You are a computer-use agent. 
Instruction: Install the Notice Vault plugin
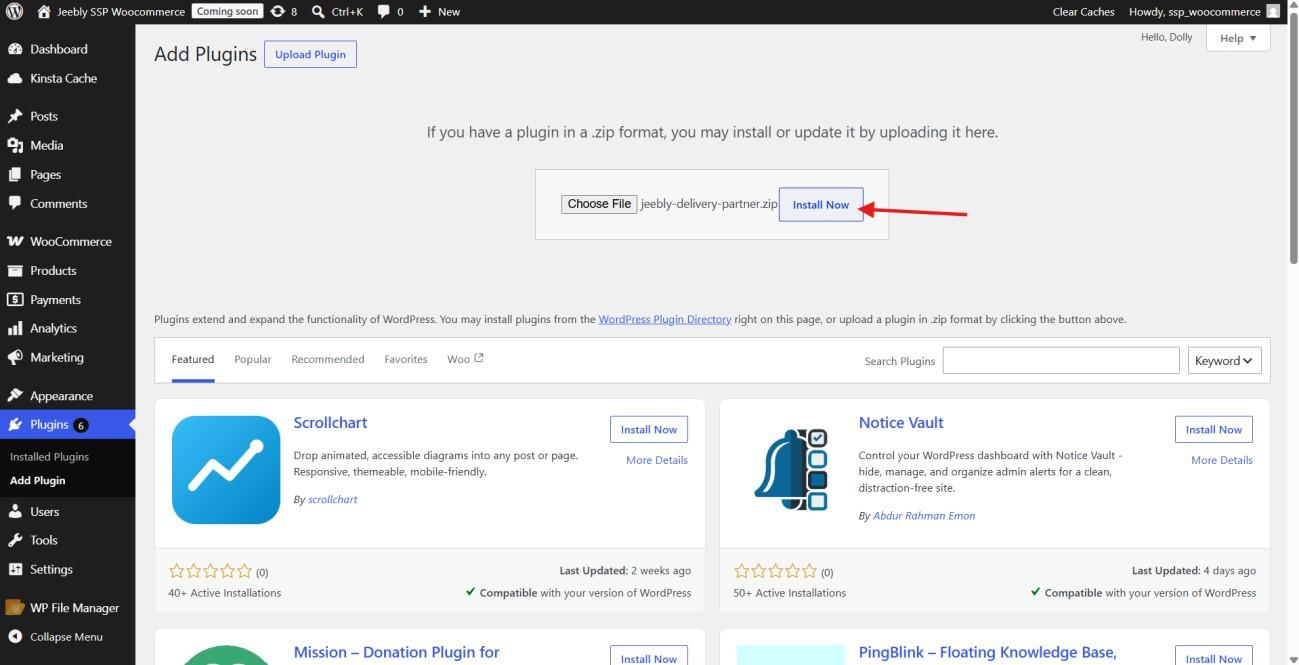point(1214,429)
